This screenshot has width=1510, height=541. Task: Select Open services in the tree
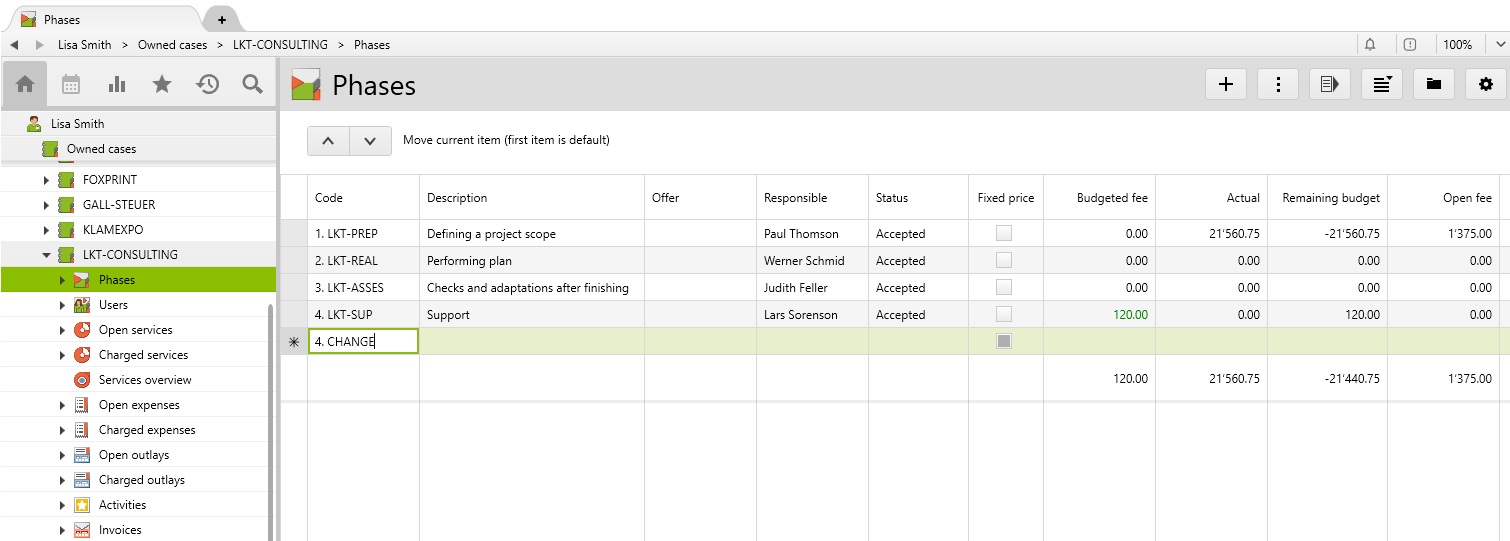coord(135,330)
